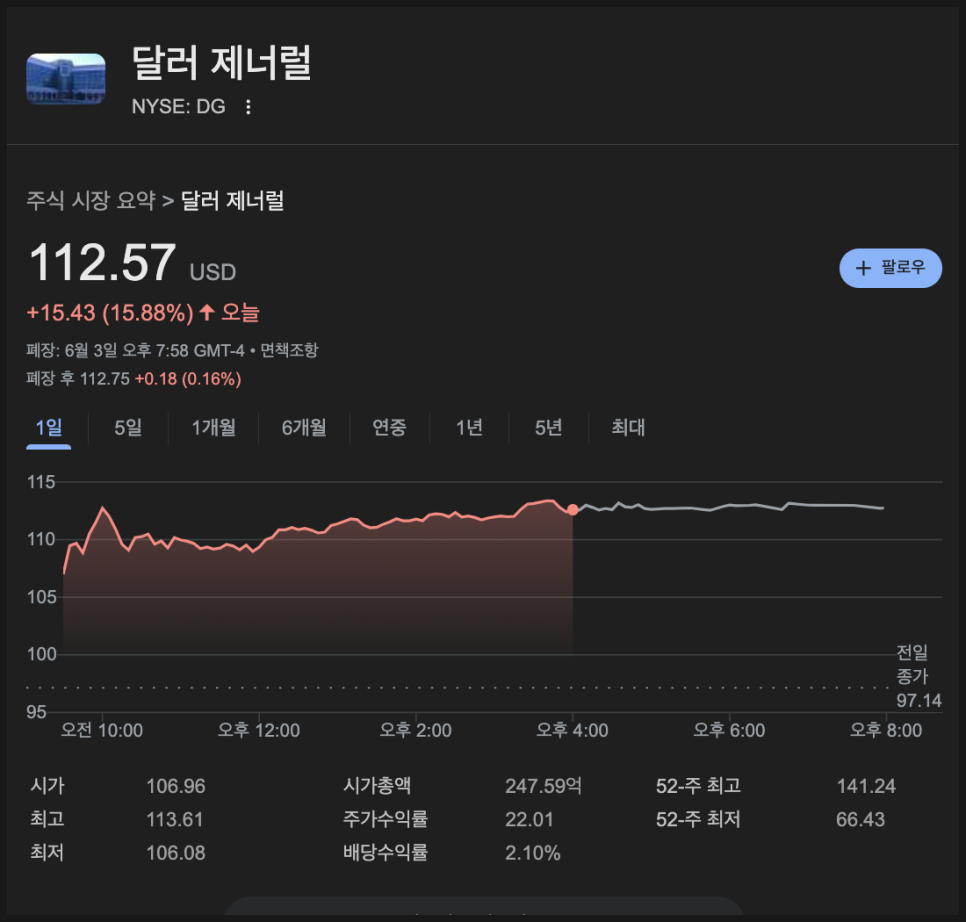Open the three-dot menu beside NYSE: DG
This screenshot has height=922, width=966.
coord(248,107)
